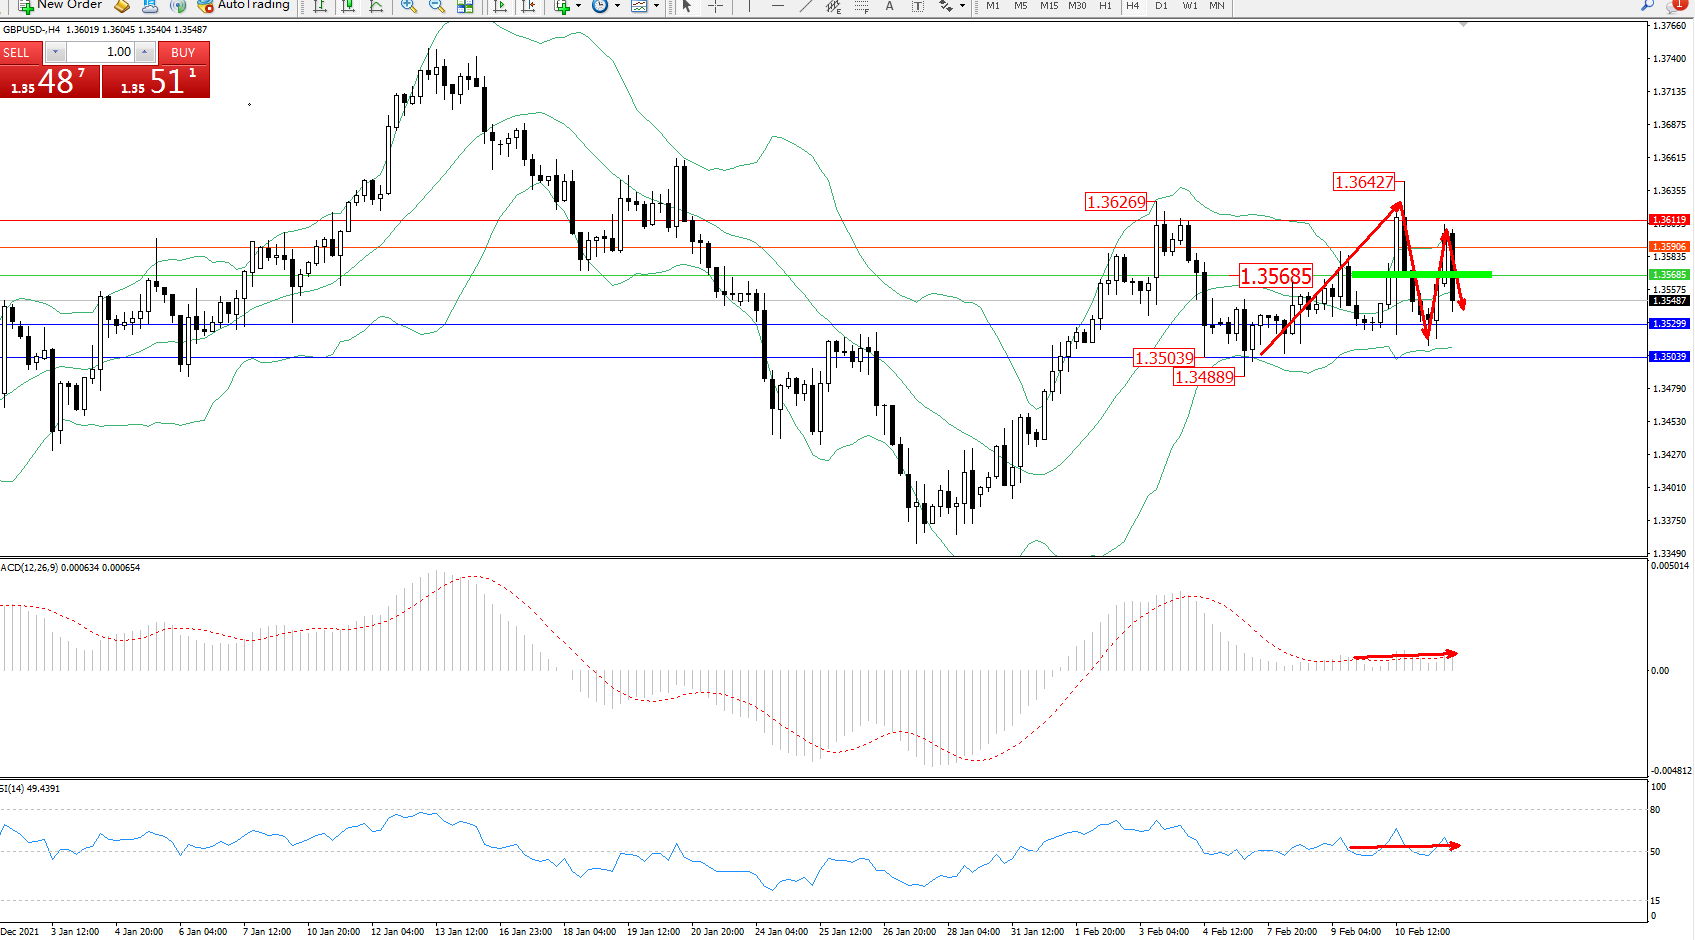Open the search magnifier icon
This screenshot has height=940, width=1695.
(1647, 6)
